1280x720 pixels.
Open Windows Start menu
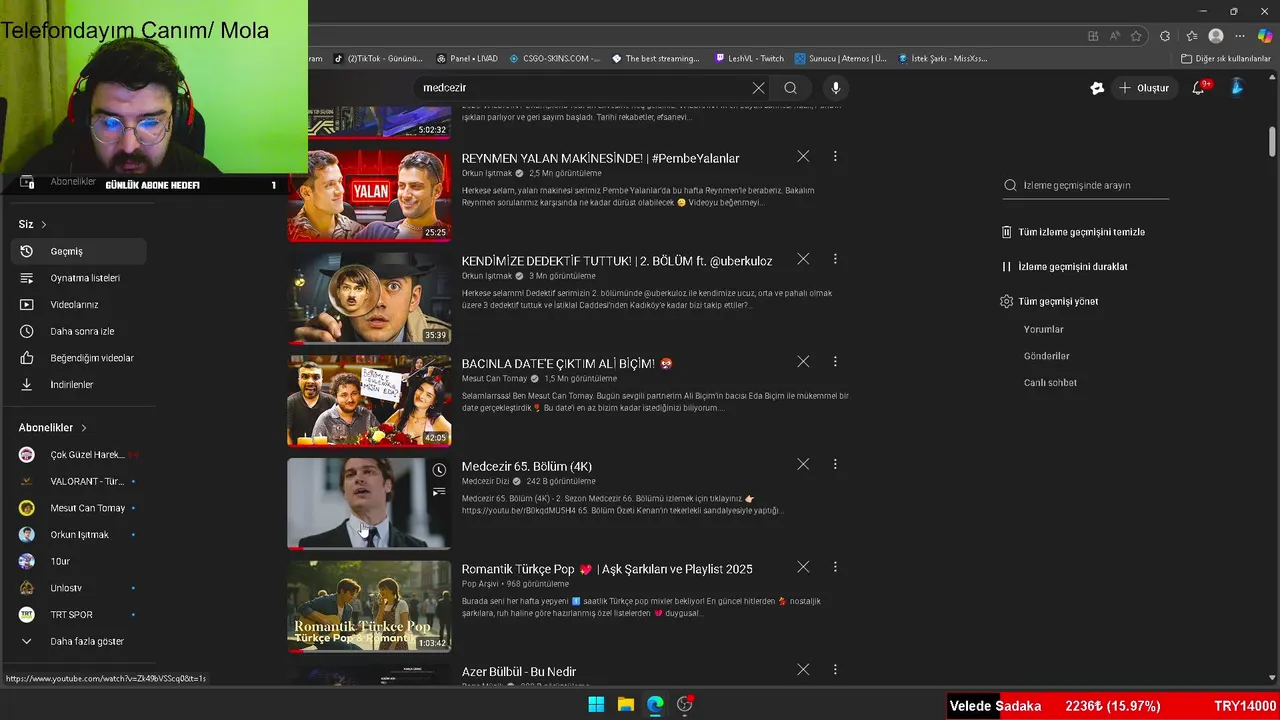click(x=596, y=704)
